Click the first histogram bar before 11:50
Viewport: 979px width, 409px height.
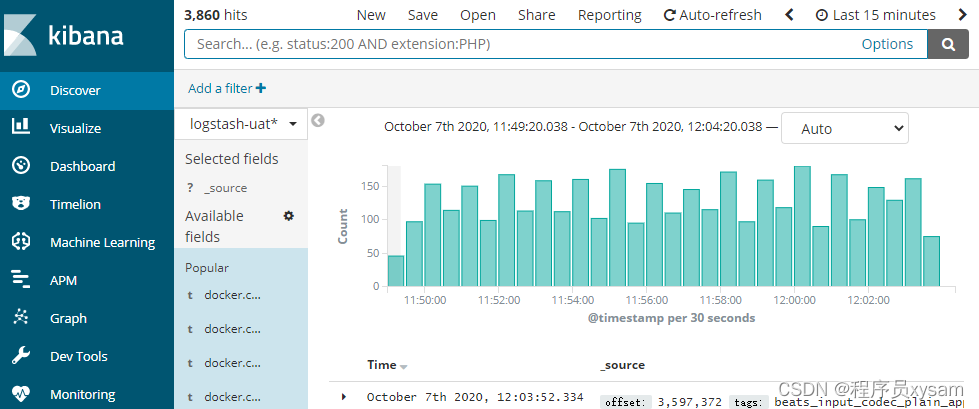[396, 270]
